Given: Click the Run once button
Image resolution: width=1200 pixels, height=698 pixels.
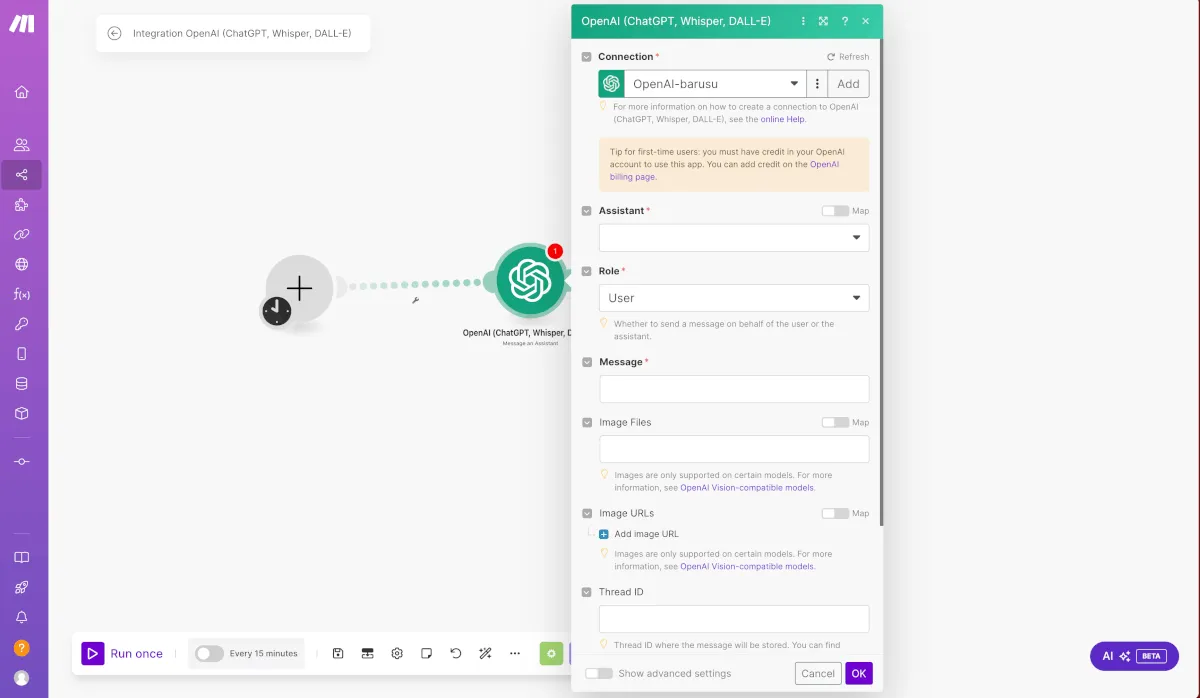Looking at the screenshot, I should 123,653.
